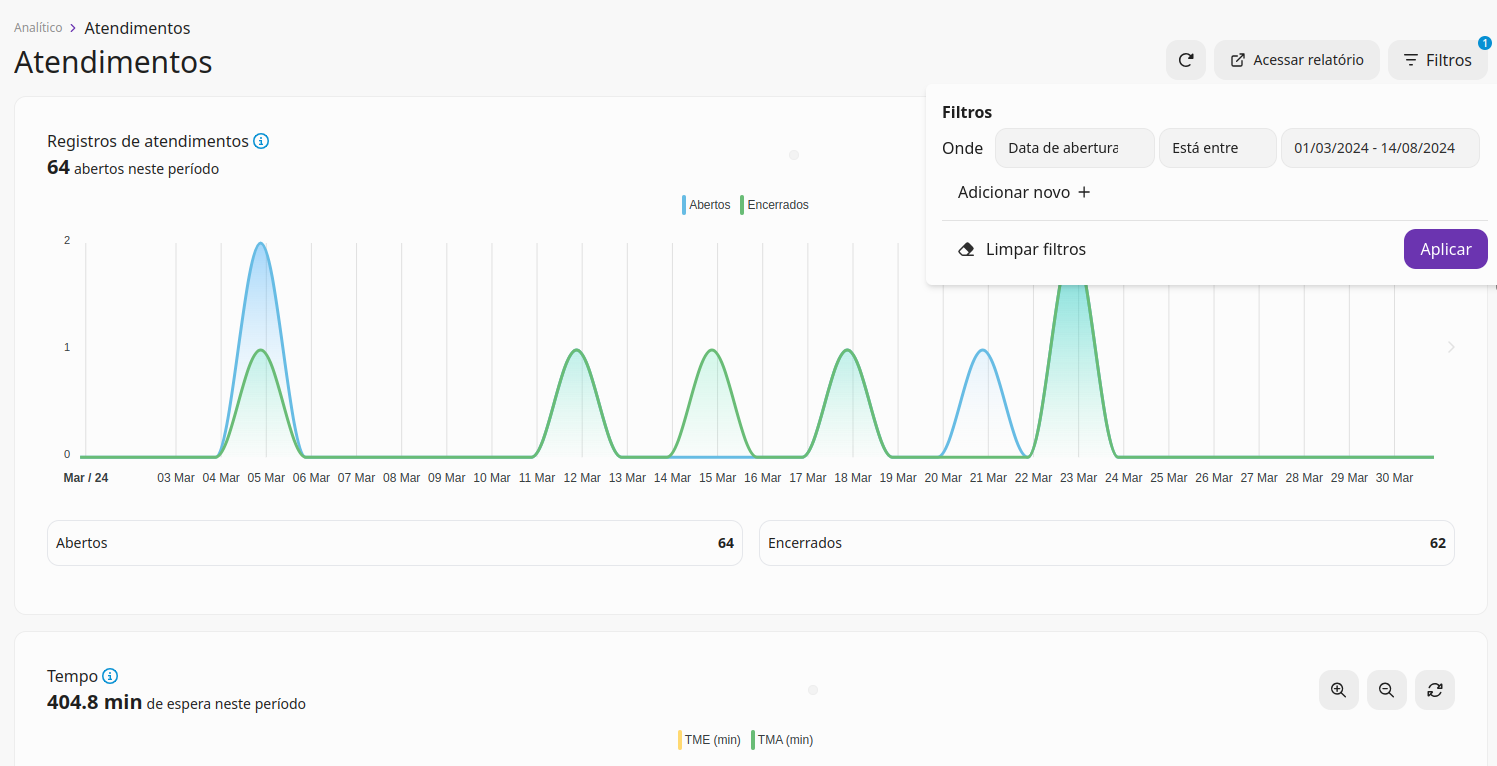This screenshot has height=766, width=1497.
Task: Open Acessar relatório report link
Action: click(x=1297, y=60)
